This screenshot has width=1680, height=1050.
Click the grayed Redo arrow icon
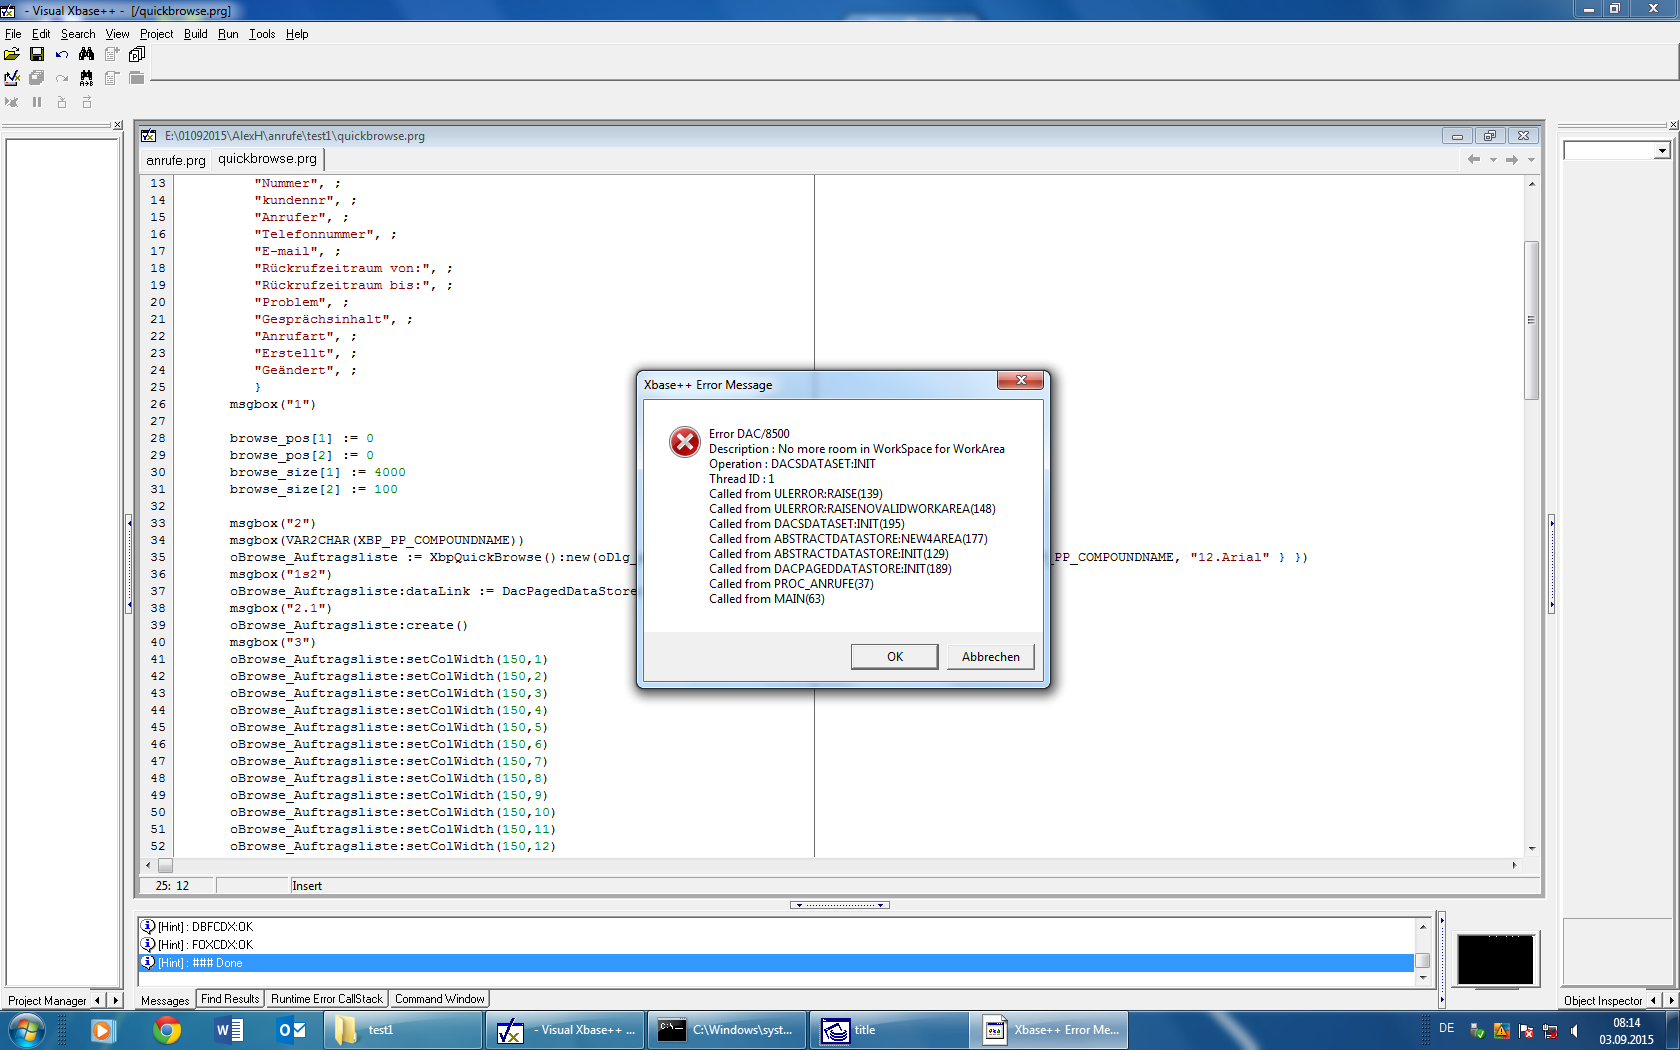click(x=62, y=77)
